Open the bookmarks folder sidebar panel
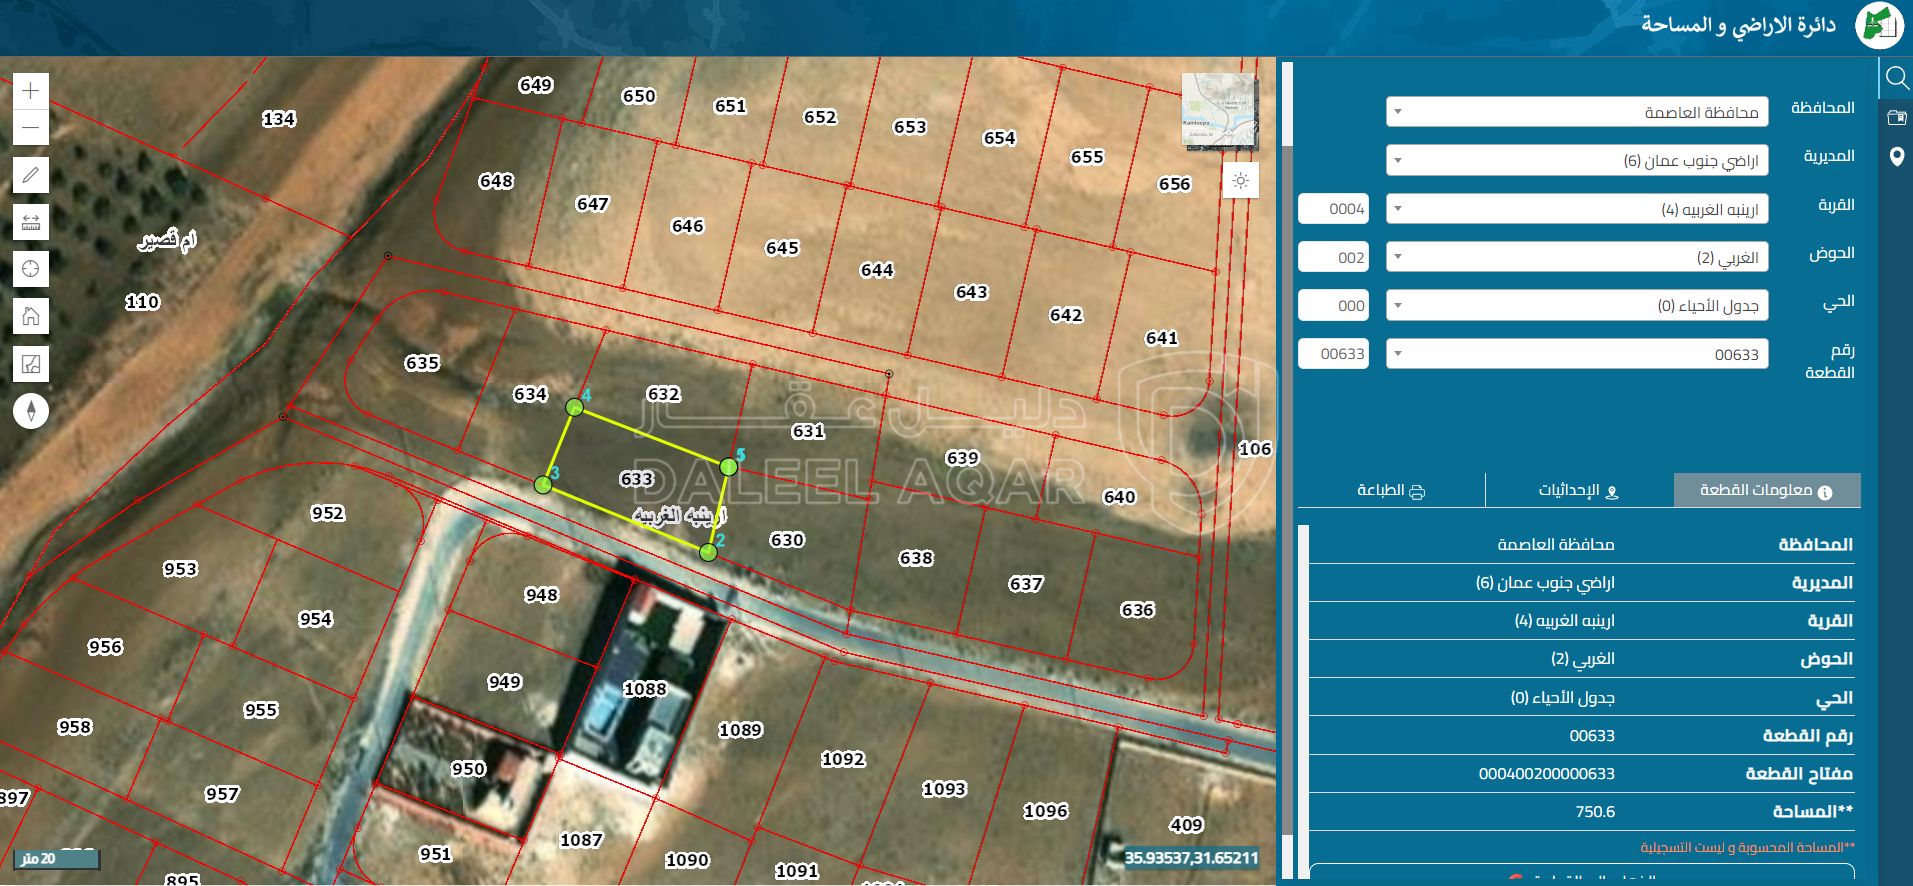Screen dimensions: 1913x886 (x=1896, y=118)
